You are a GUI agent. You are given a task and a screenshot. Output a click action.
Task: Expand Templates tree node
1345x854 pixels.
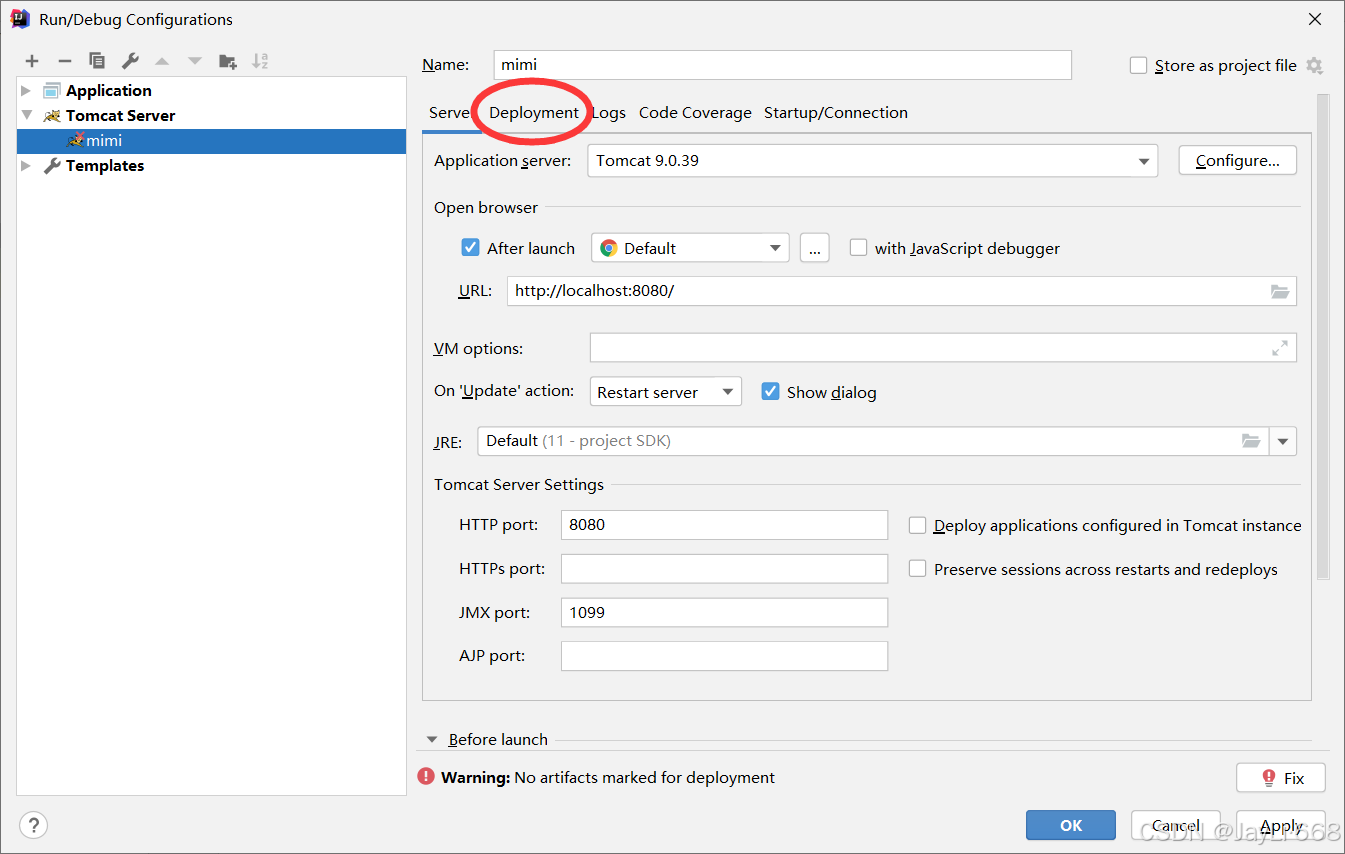[x=27, y=166]
